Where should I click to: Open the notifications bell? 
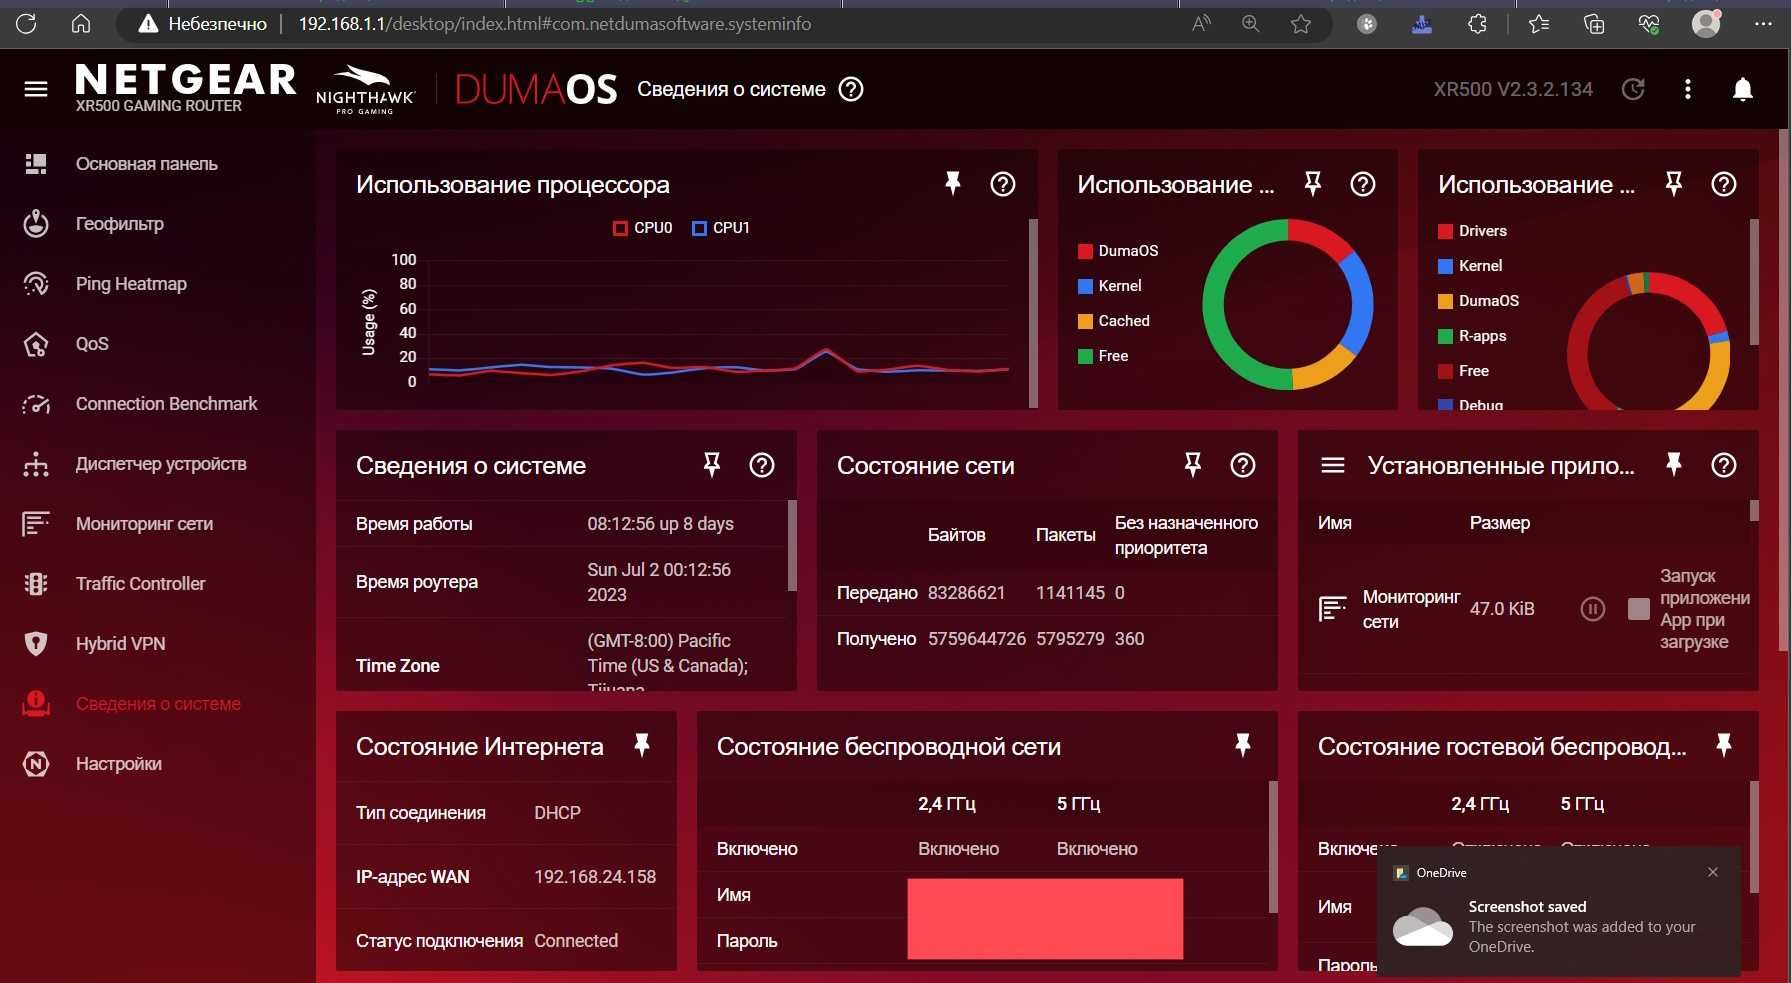tap(1743, 89)
